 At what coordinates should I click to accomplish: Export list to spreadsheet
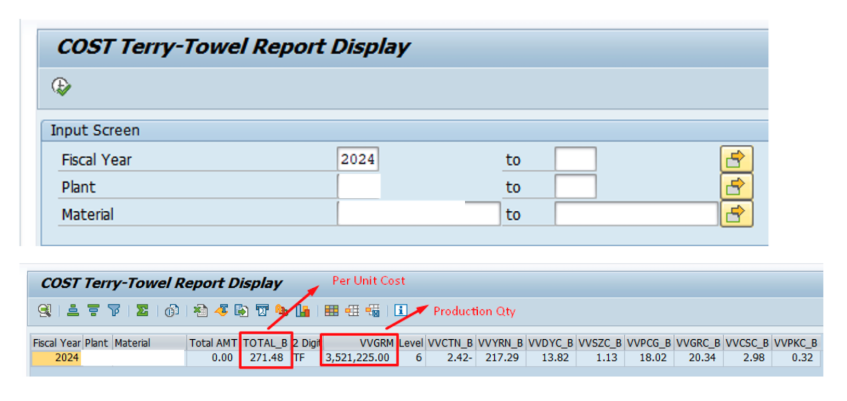[x=201, y=310]
